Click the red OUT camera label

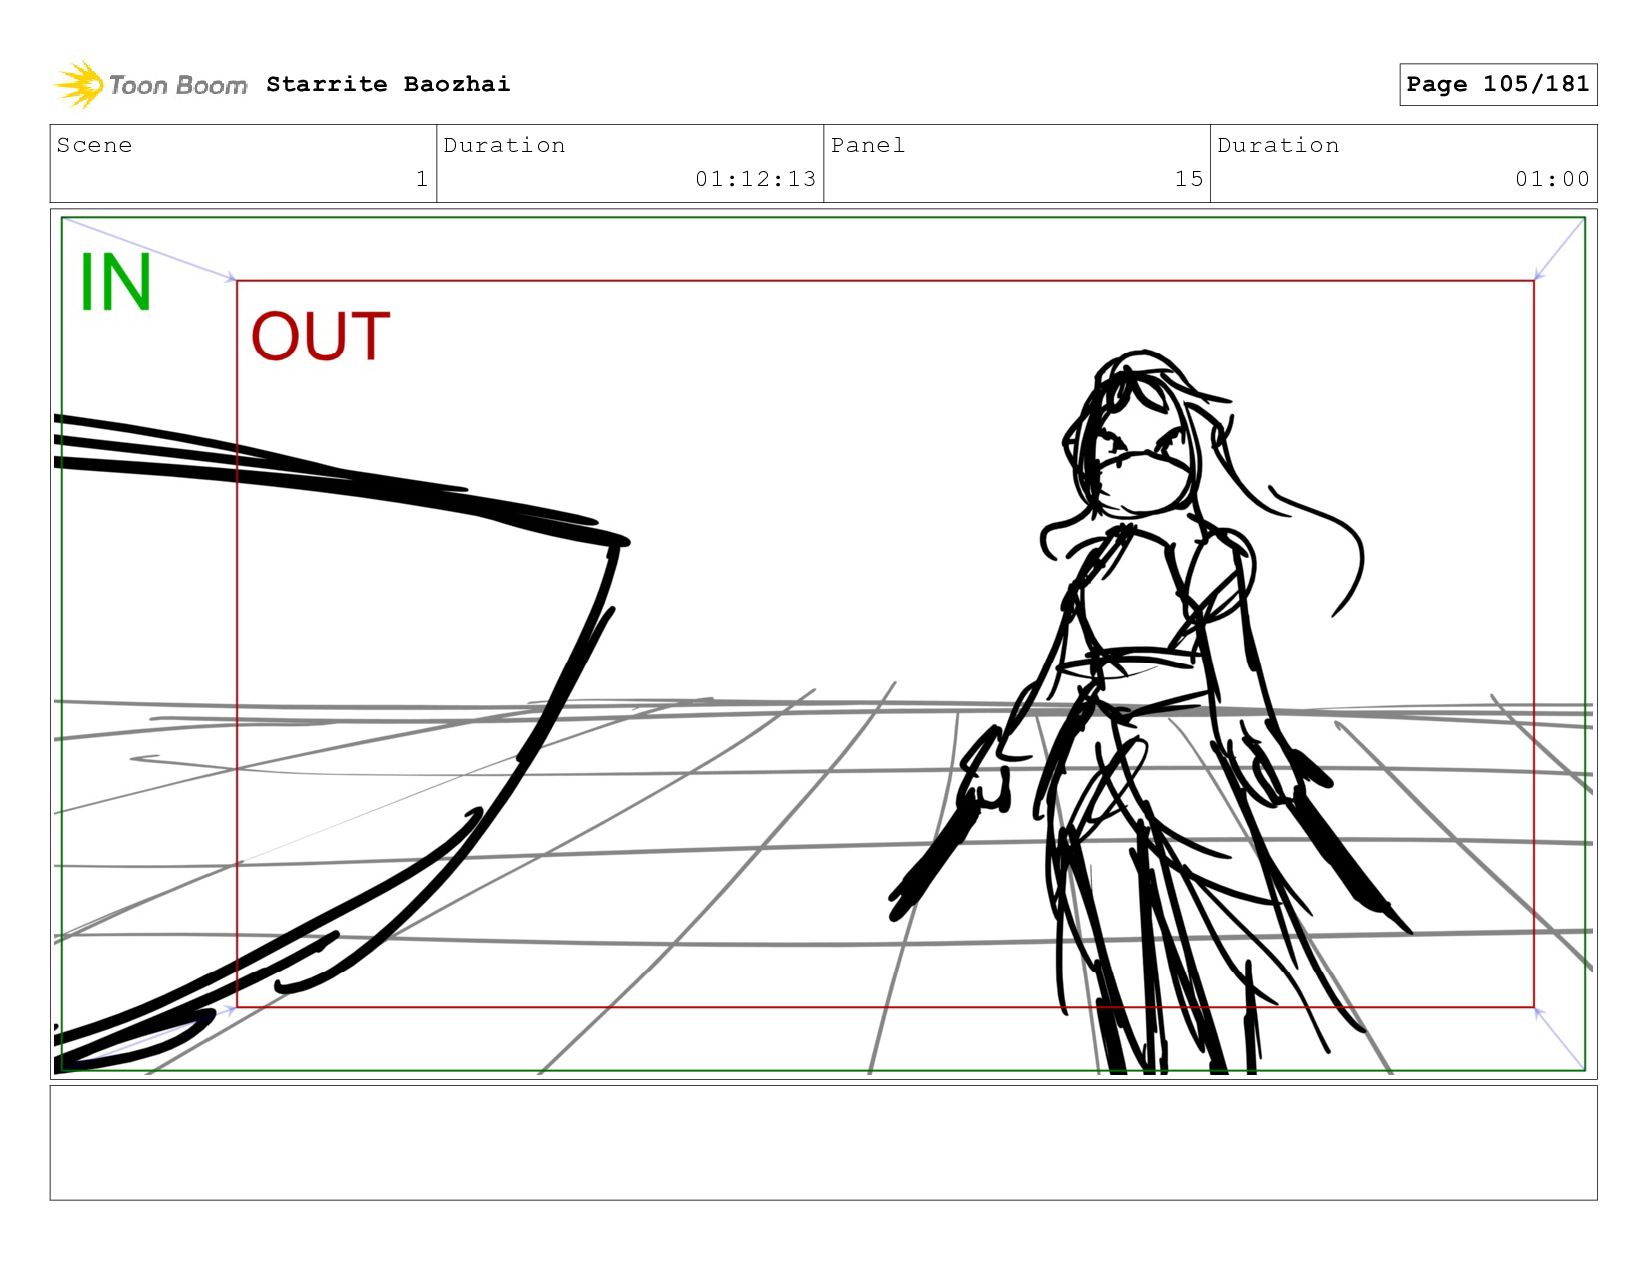click(320, 336)
